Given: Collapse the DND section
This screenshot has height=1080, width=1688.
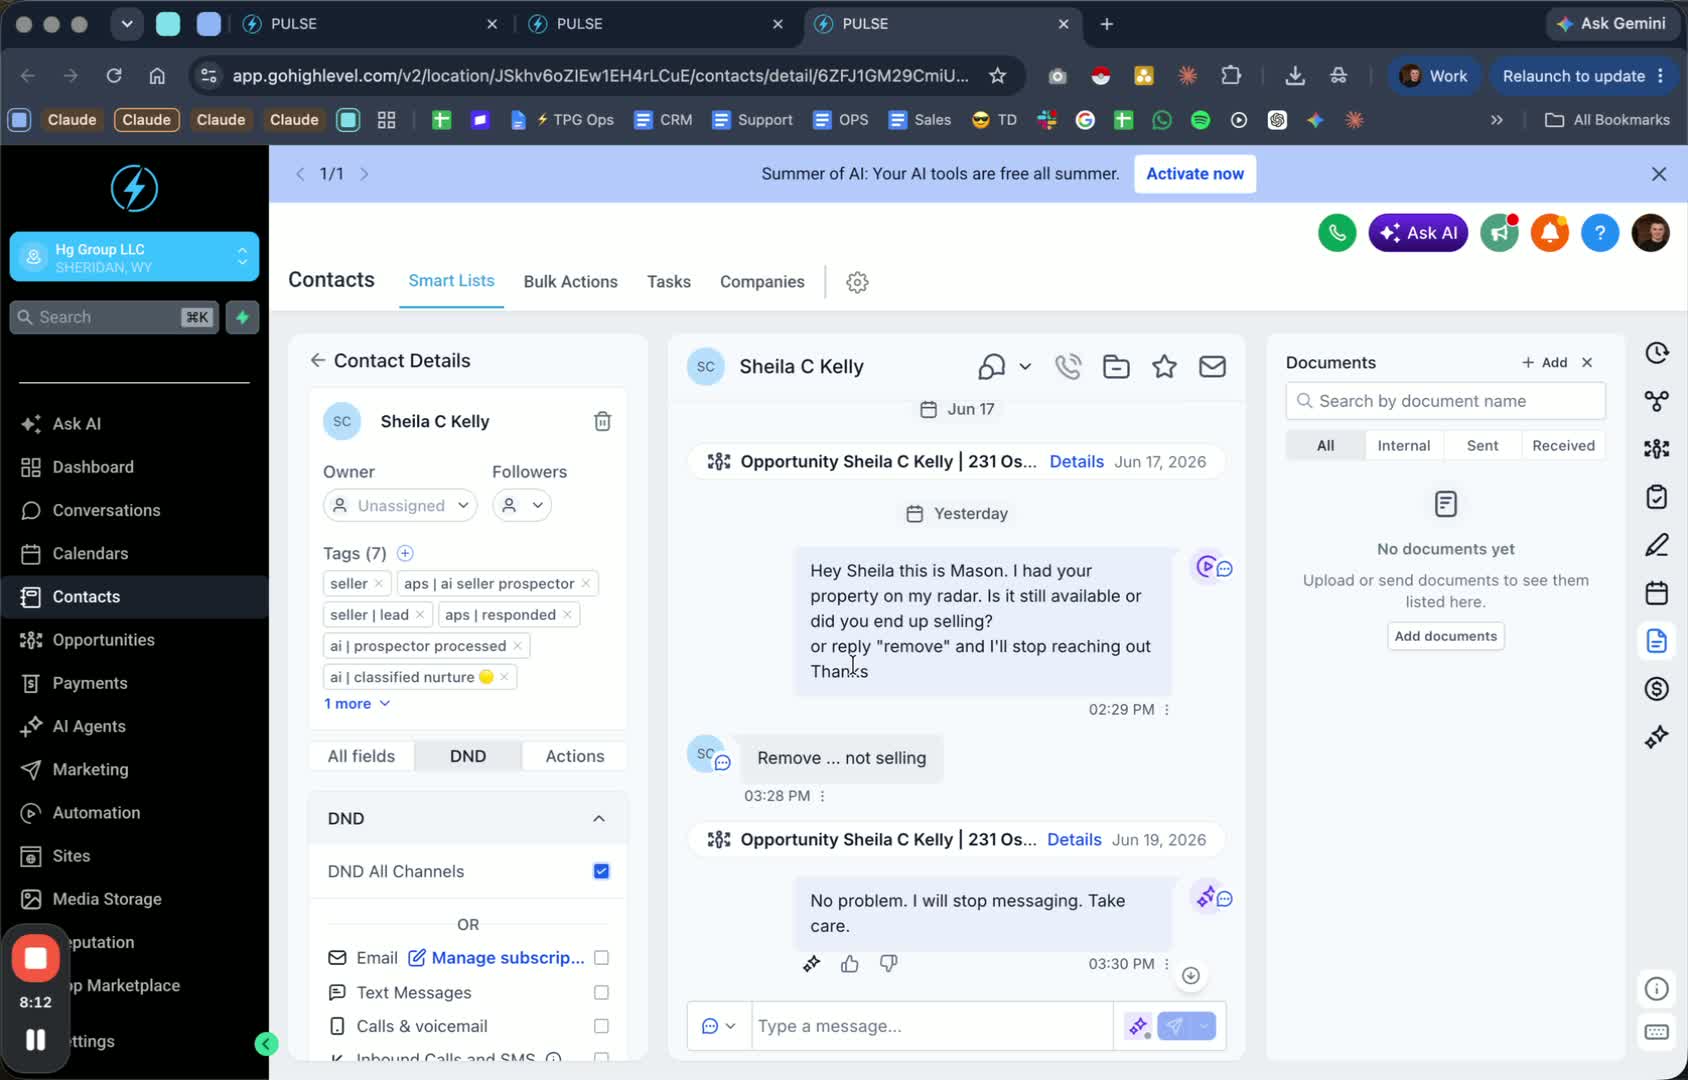Looking at the screenshot, I should coord(599,819).
